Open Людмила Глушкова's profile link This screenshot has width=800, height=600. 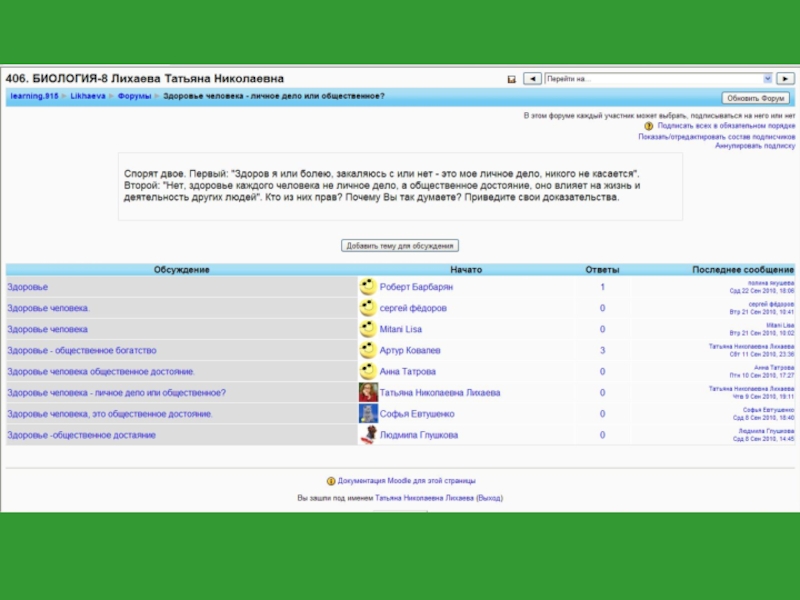tap(419, 435)
